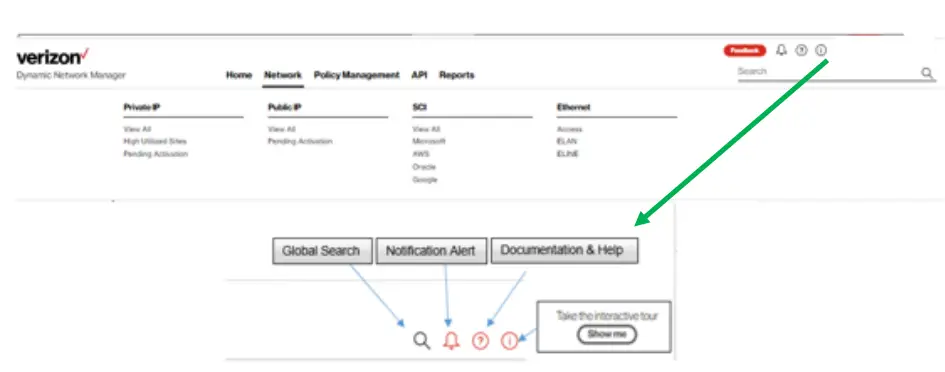Screen dimensions: 945x372
Task: Open View All under Private IP
Action: pos(137,129)
